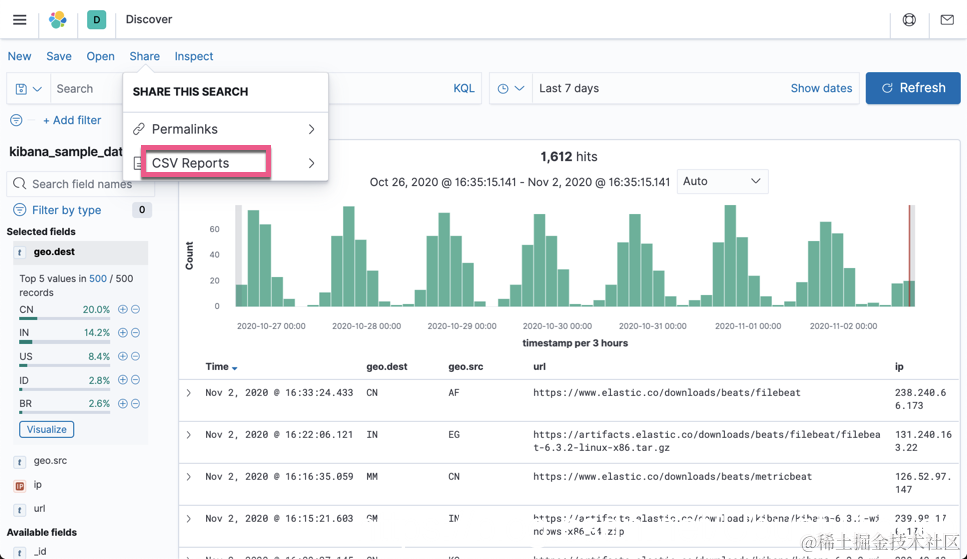967x559 pixels.
Task: Click Show dates link
Action: pos(821,88)
